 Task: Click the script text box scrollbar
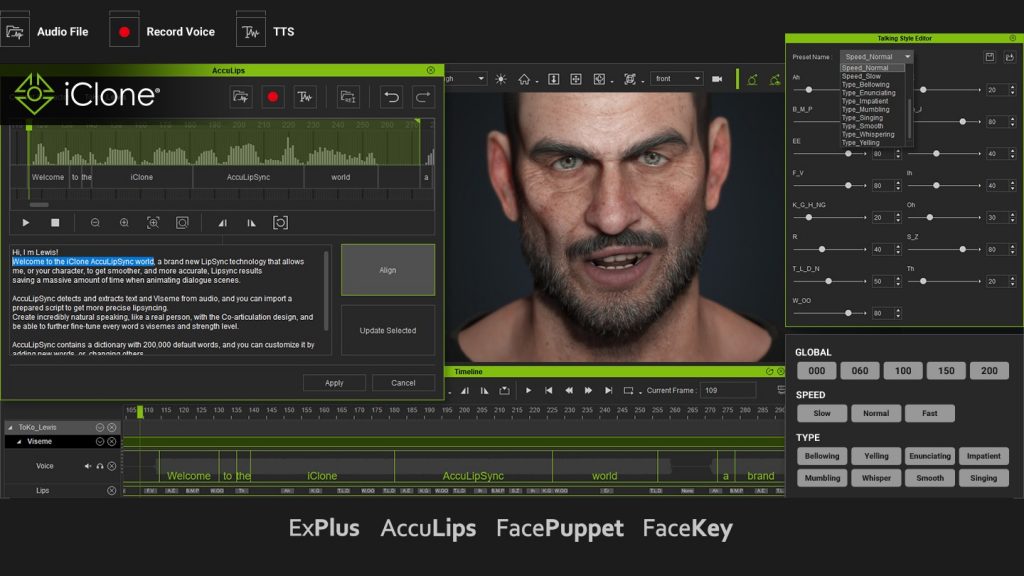pyautogui.click(x=327, y=293)
